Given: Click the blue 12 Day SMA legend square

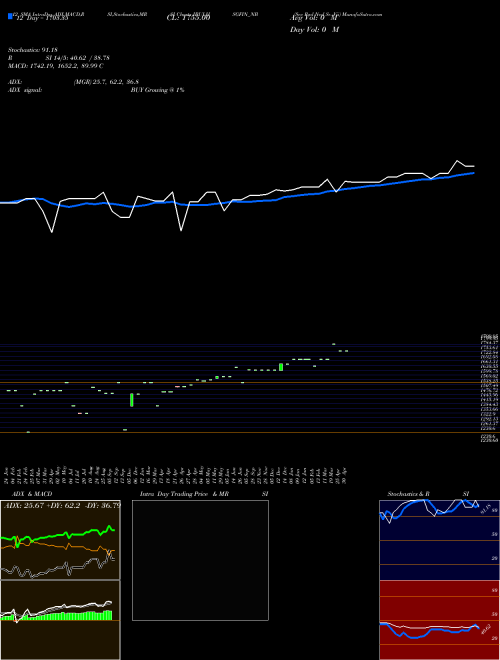Looking at the screenshot, I should (x=10, y=16).
